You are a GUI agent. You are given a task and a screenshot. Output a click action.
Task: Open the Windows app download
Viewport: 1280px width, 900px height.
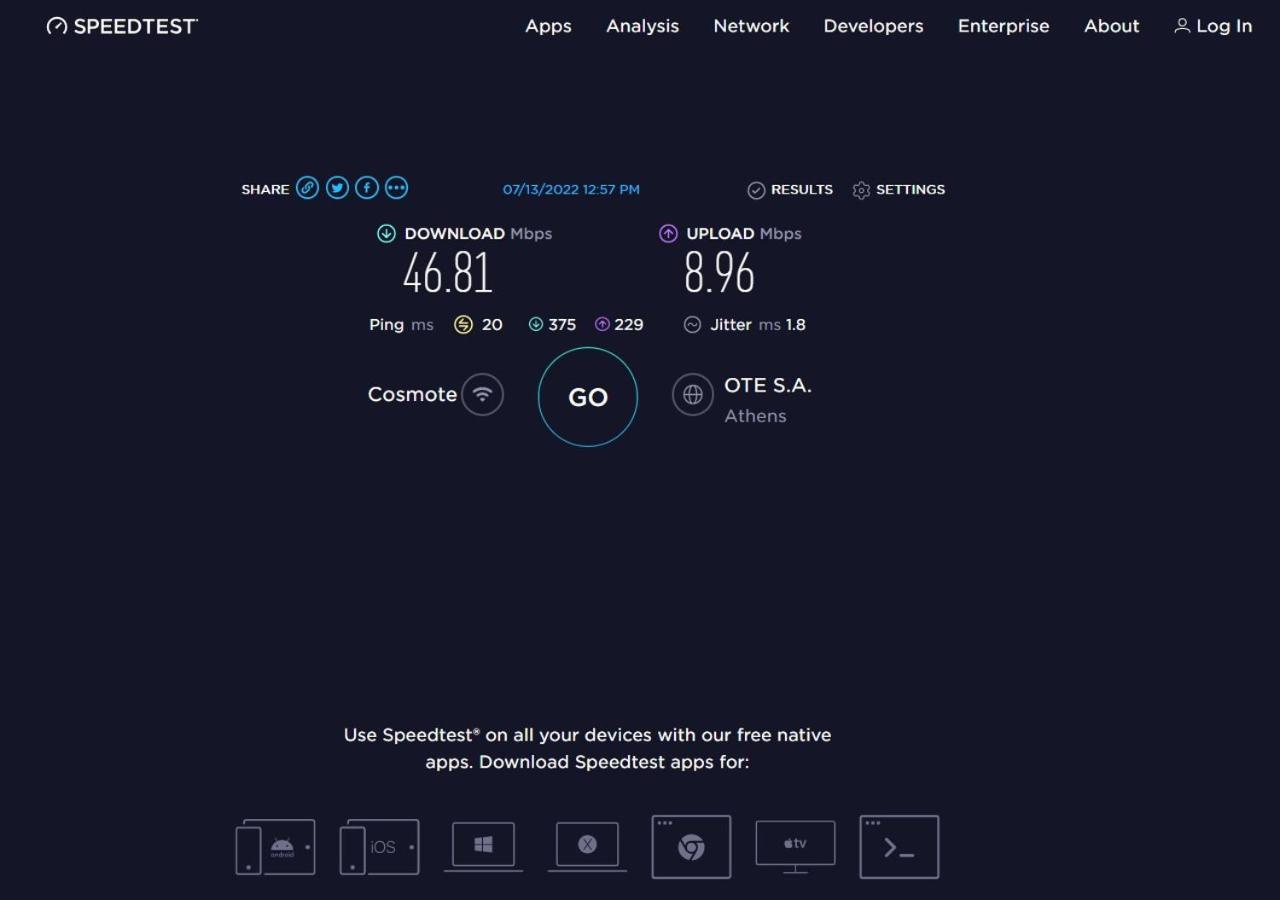pyautogui.click(x=483, y=847)
